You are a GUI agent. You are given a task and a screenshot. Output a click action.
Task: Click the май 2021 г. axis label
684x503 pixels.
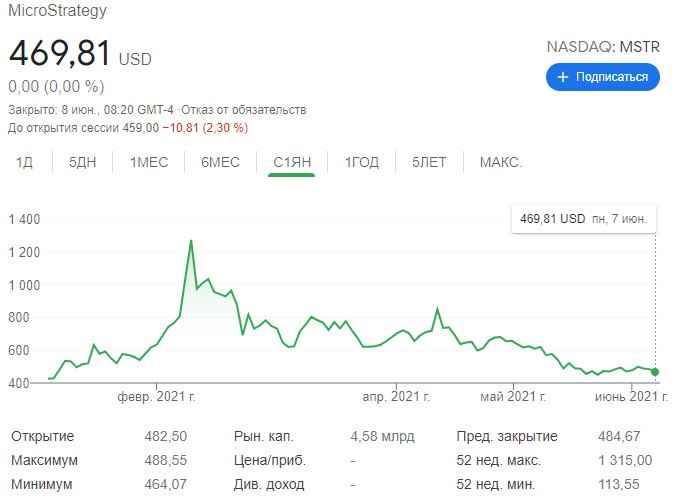click(513, 397)
